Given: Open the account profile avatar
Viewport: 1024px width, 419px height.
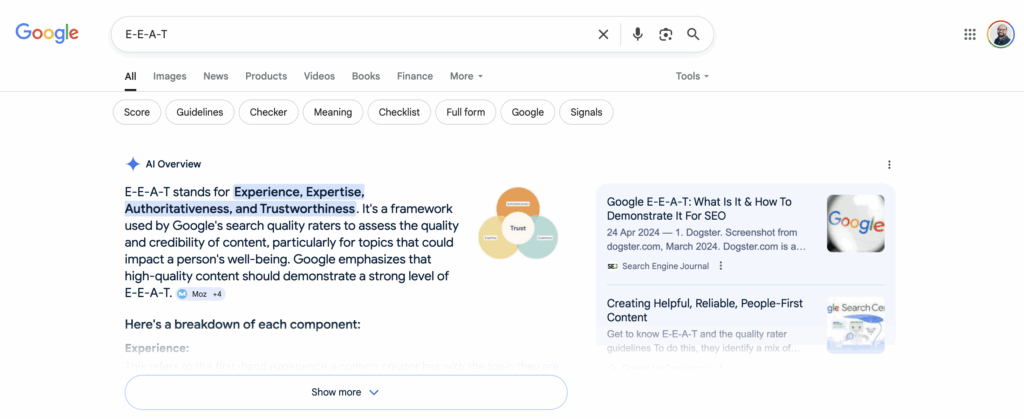Looking at the screenshot, I should pos(1000,35).
